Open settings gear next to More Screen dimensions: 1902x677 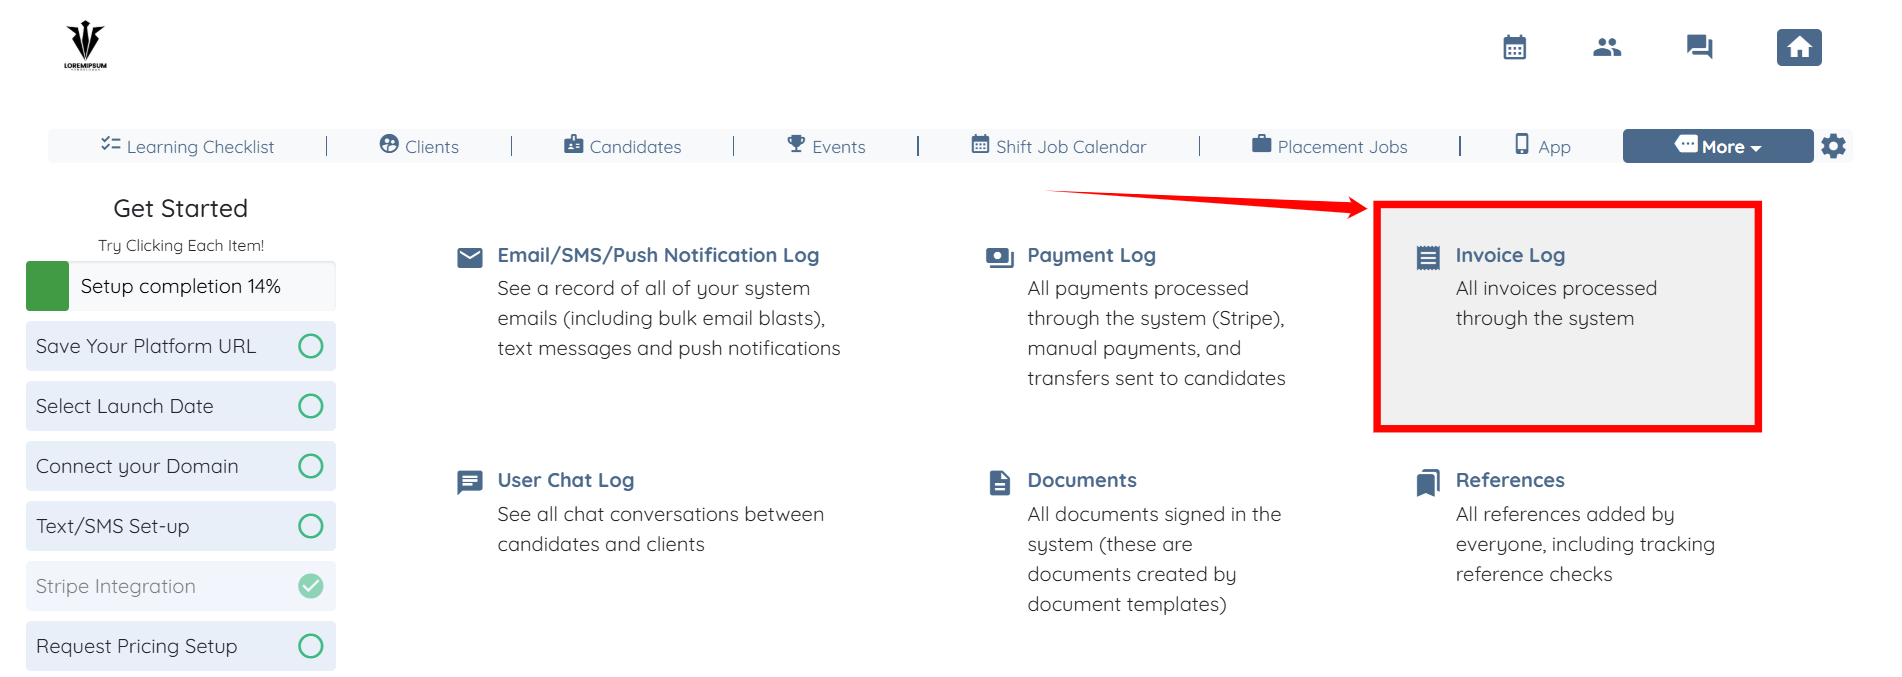tap(1833, 146)
